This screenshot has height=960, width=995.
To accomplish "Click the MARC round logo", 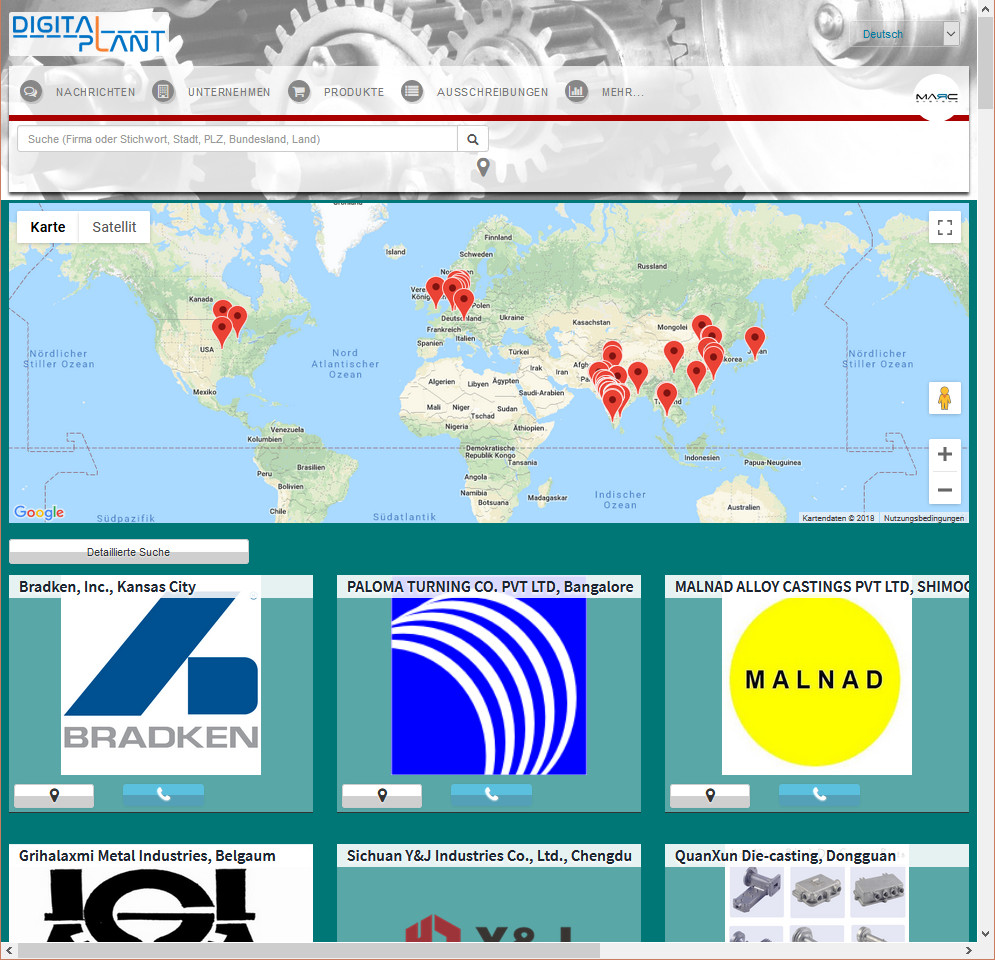I will (x=937, y=97).
